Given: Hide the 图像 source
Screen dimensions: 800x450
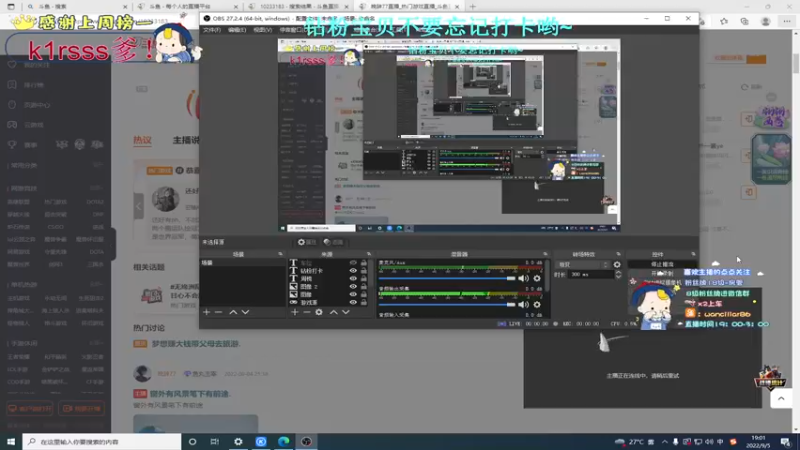Looking at the screenshot, I should (x=353, y=294).
